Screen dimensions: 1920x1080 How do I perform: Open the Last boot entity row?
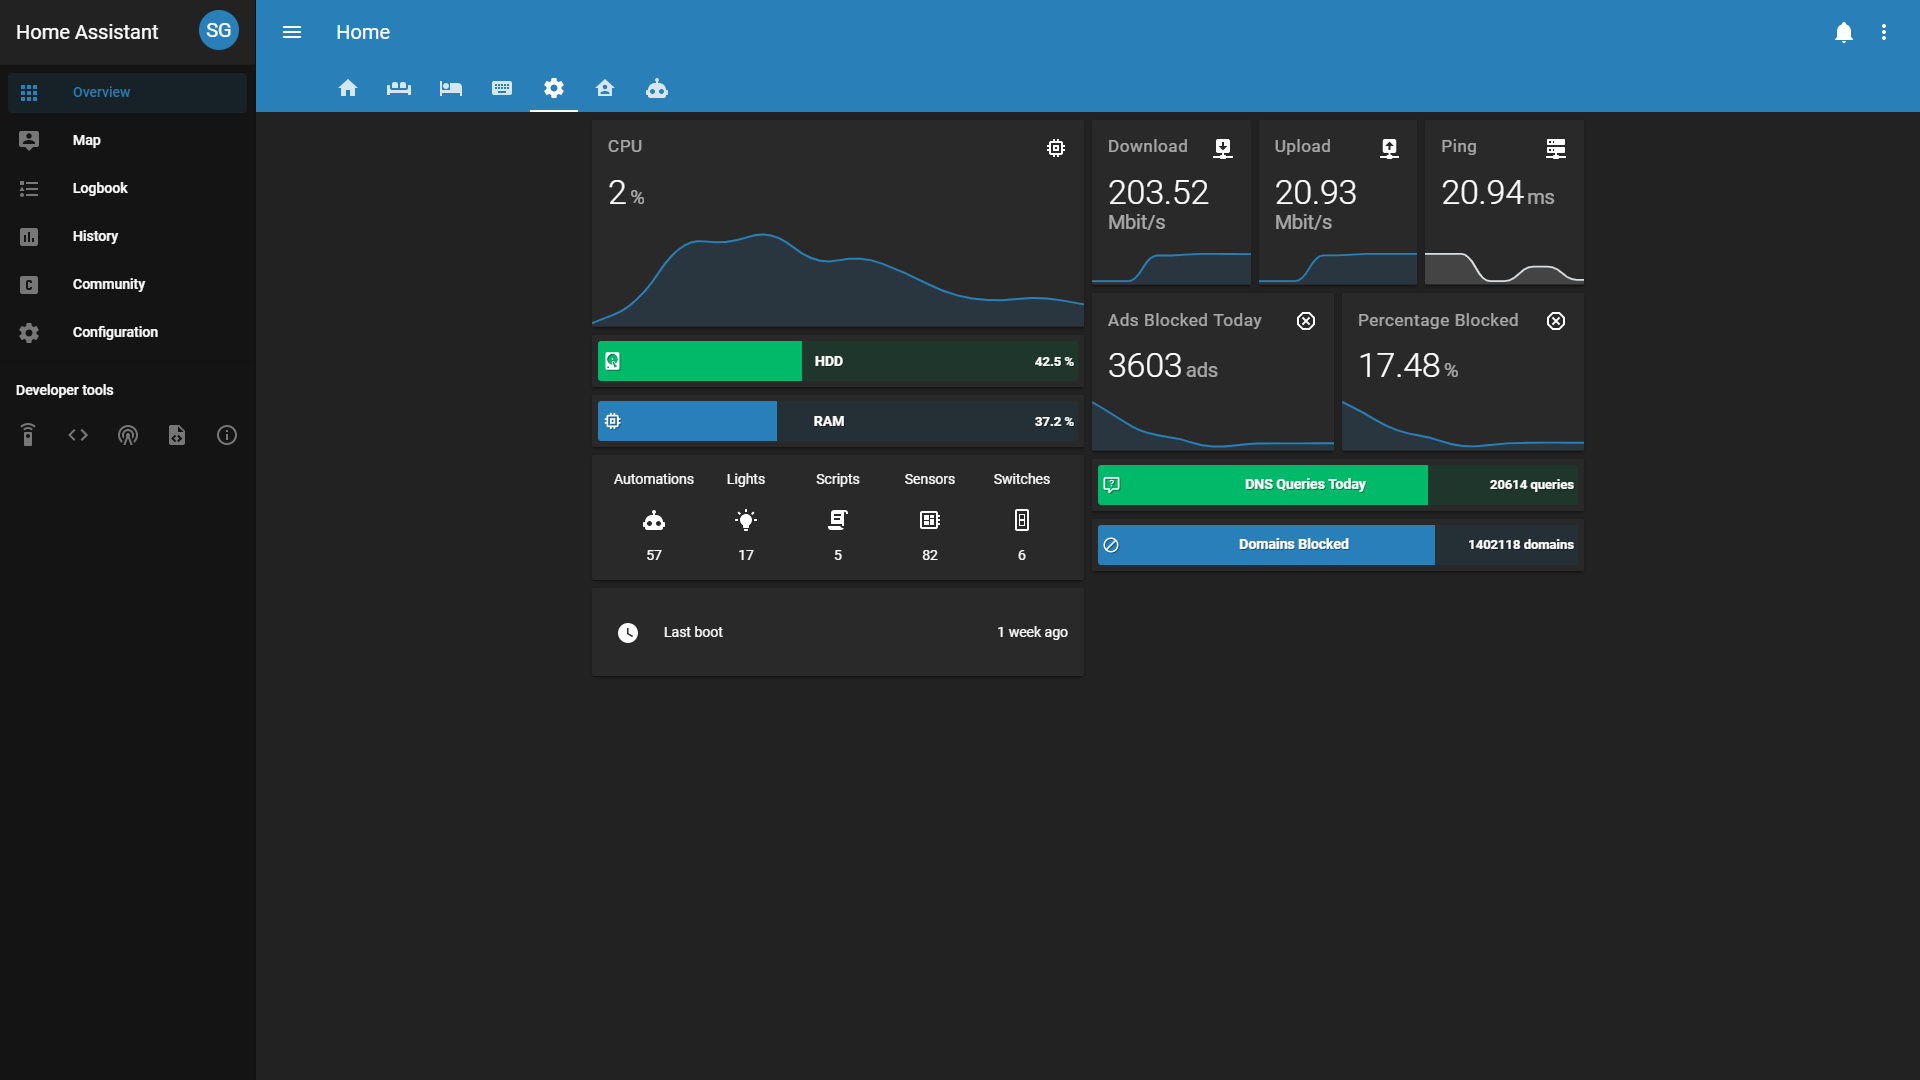click(x=838, y=632)
